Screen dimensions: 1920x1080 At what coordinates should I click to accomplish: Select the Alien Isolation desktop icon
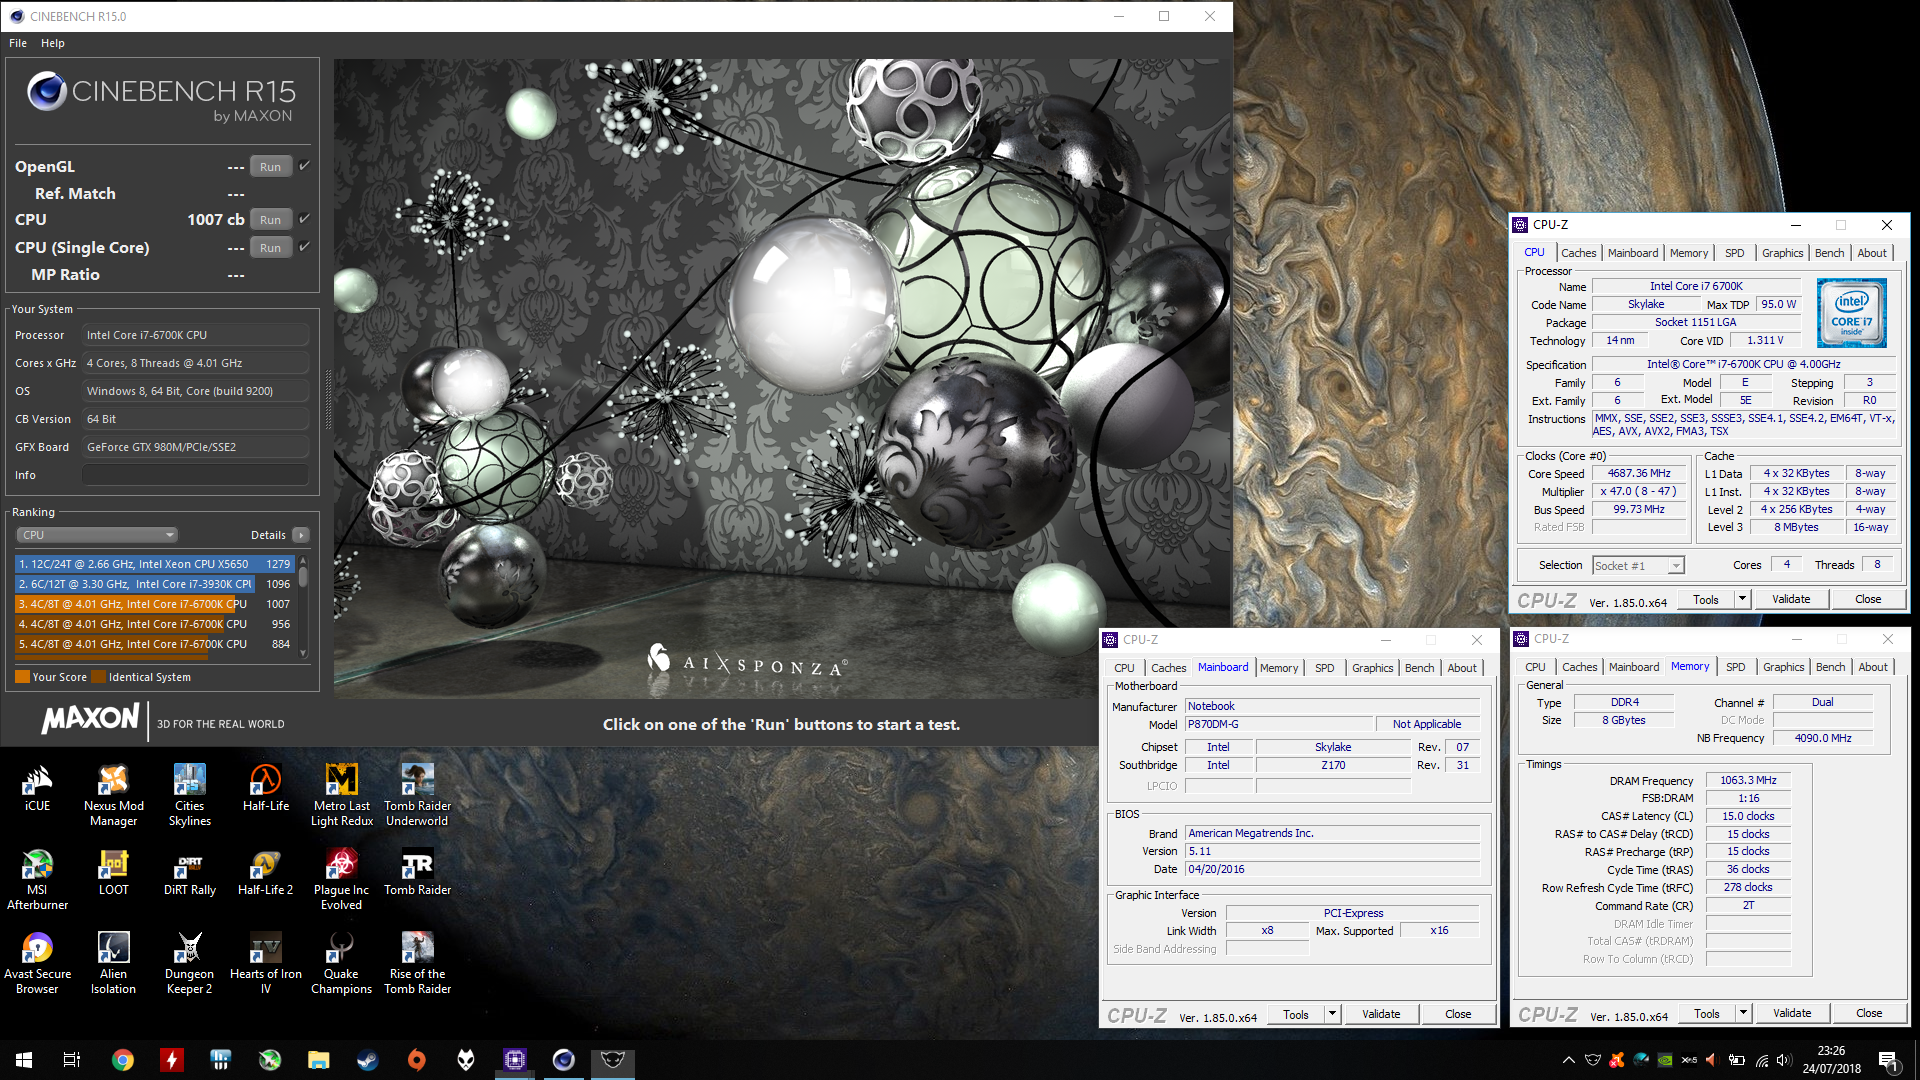tap(114, 963)
